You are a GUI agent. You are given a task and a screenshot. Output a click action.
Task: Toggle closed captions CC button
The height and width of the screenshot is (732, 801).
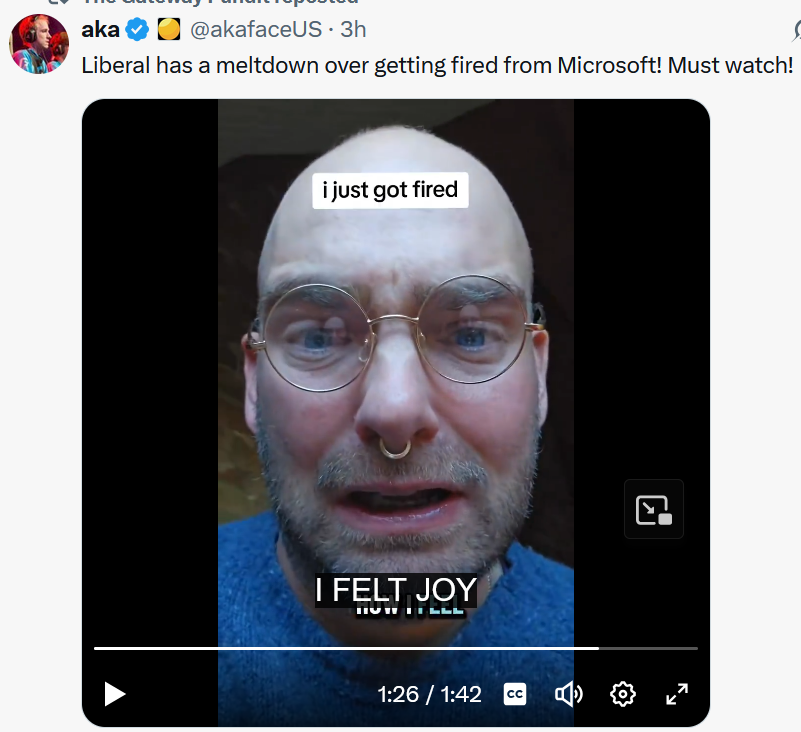(515, 693)
